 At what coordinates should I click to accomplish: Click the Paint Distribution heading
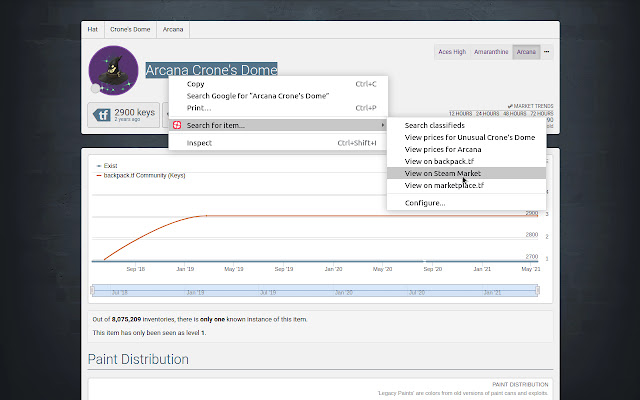coord(138,359)
